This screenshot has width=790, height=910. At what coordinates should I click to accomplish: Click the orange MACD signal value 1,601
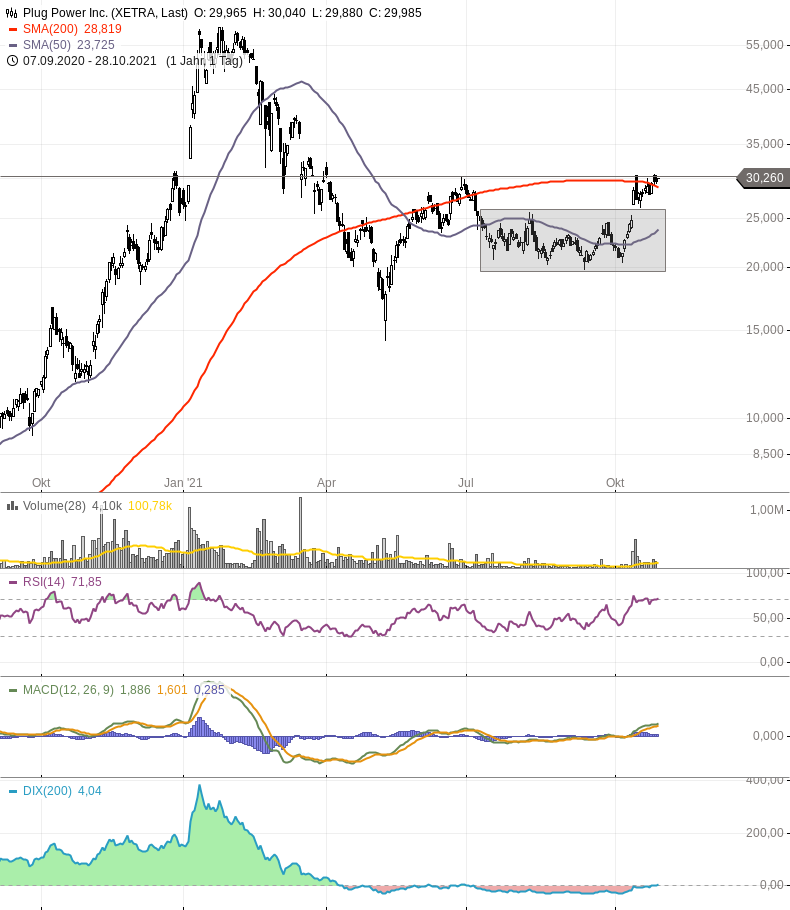(172, 690)
